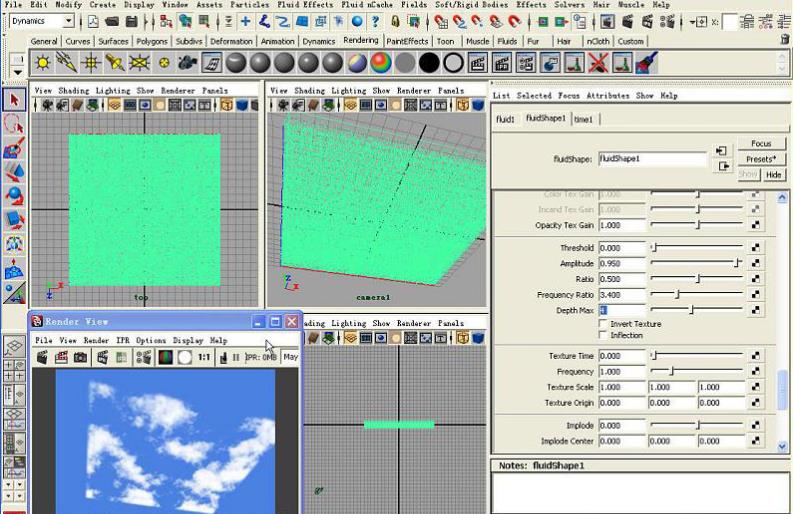Click the Depth Max value field
This screenshot has height=514, width=793.
pos(622,310)
